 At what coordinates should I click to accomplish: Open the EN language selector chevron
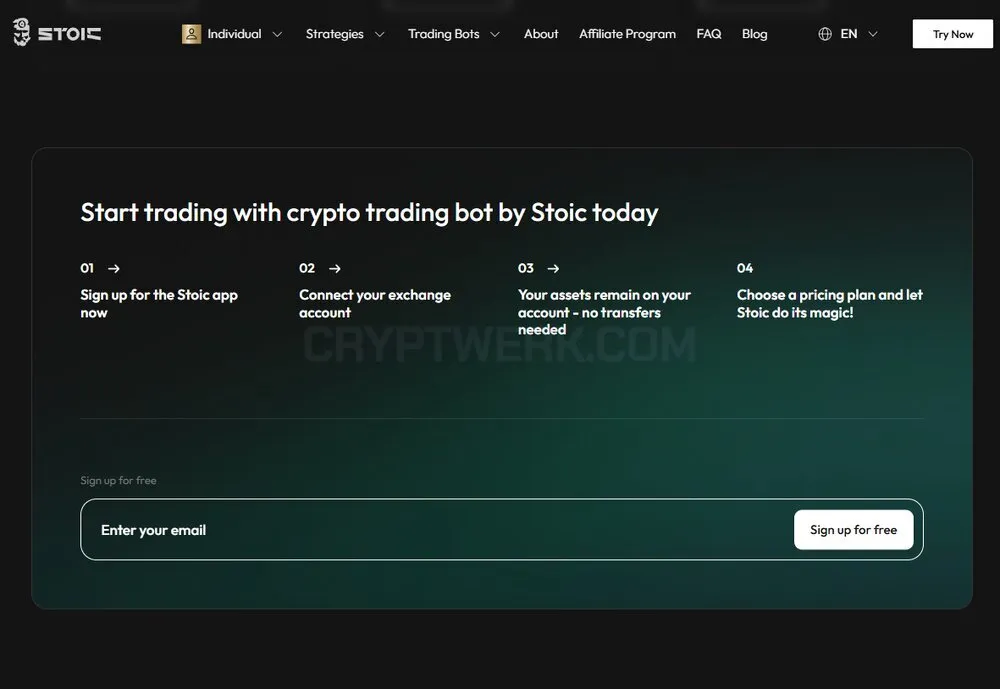(x=873, y=34)
